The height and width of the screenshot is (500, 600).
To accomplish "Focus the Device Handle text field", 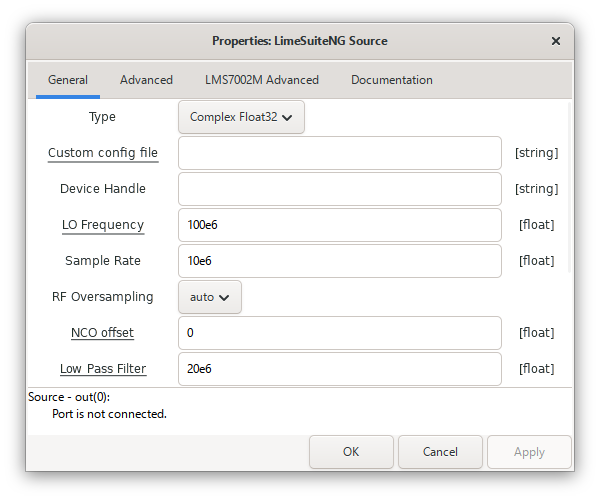I will (339, 189).
